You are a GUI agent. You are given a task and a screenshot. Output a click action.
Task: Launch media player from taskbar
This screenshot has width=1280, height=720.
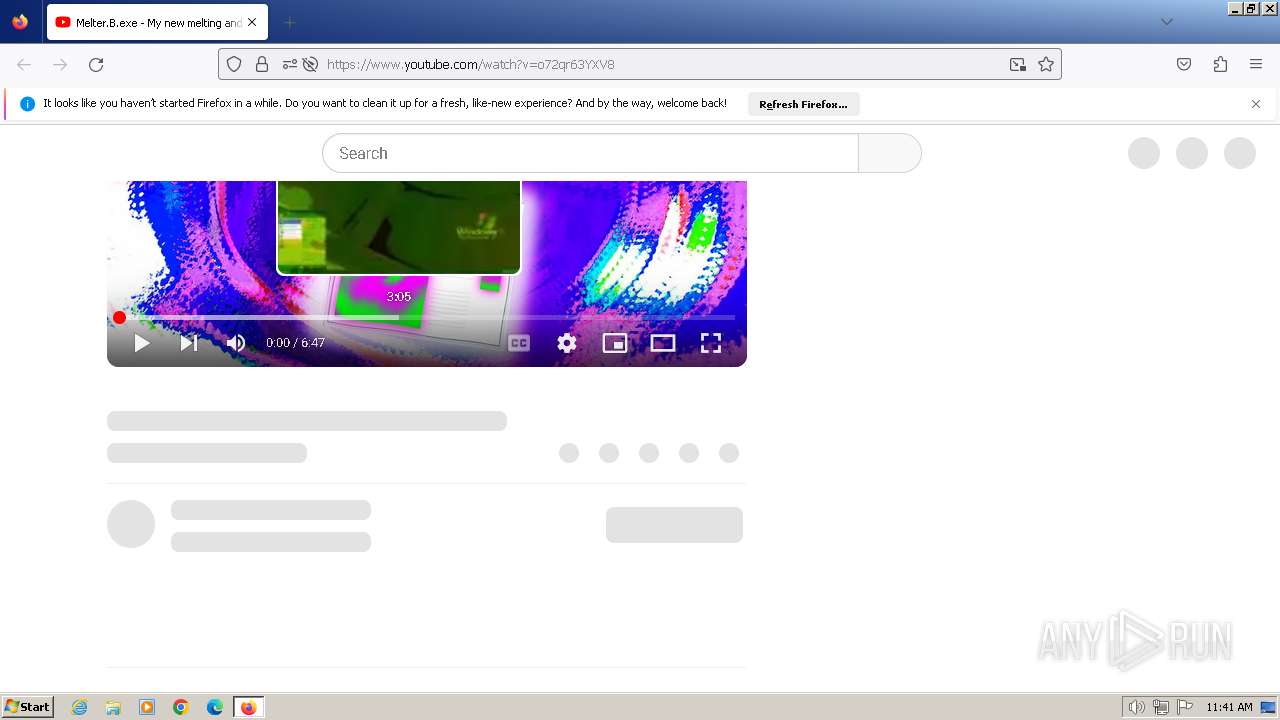[x=147, y=707]
